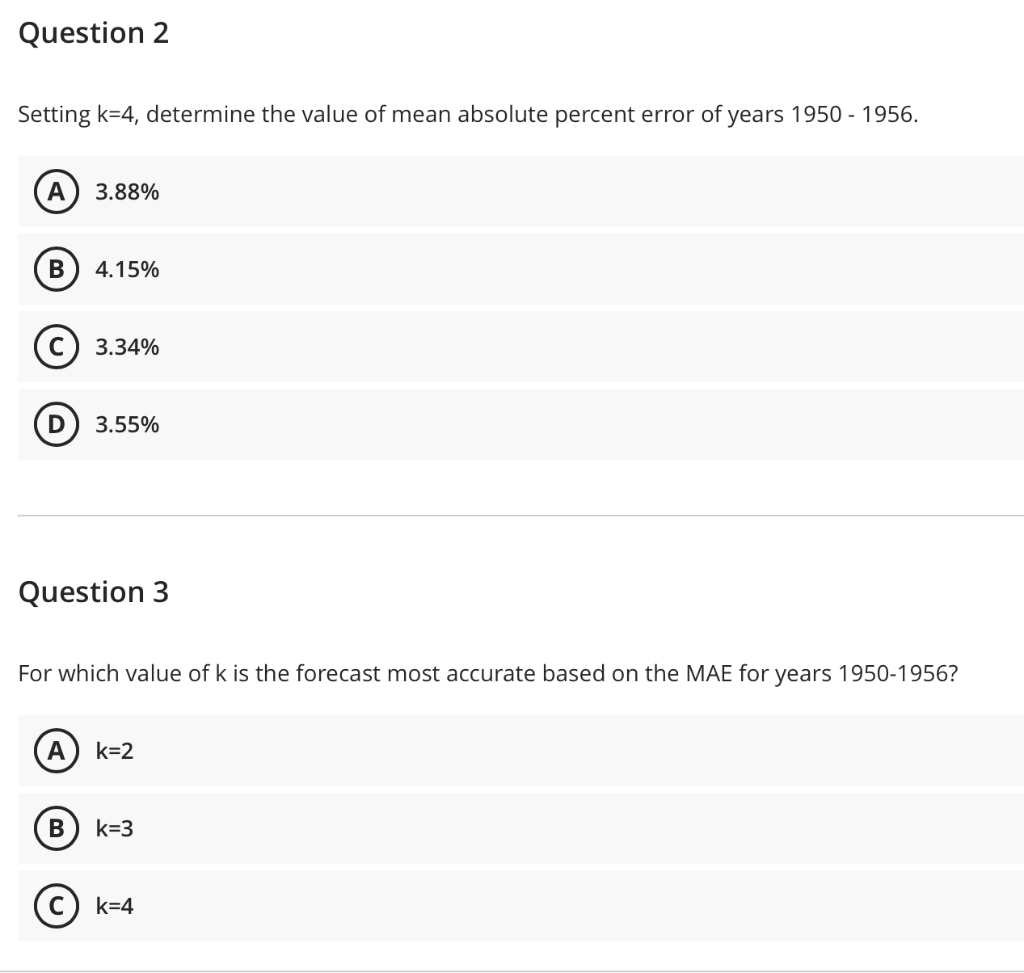Image resolution: width=1024 pixels, height=973 pixels.
Task: Select circled letter D in Question 2
Action: [x=57, y=424]
